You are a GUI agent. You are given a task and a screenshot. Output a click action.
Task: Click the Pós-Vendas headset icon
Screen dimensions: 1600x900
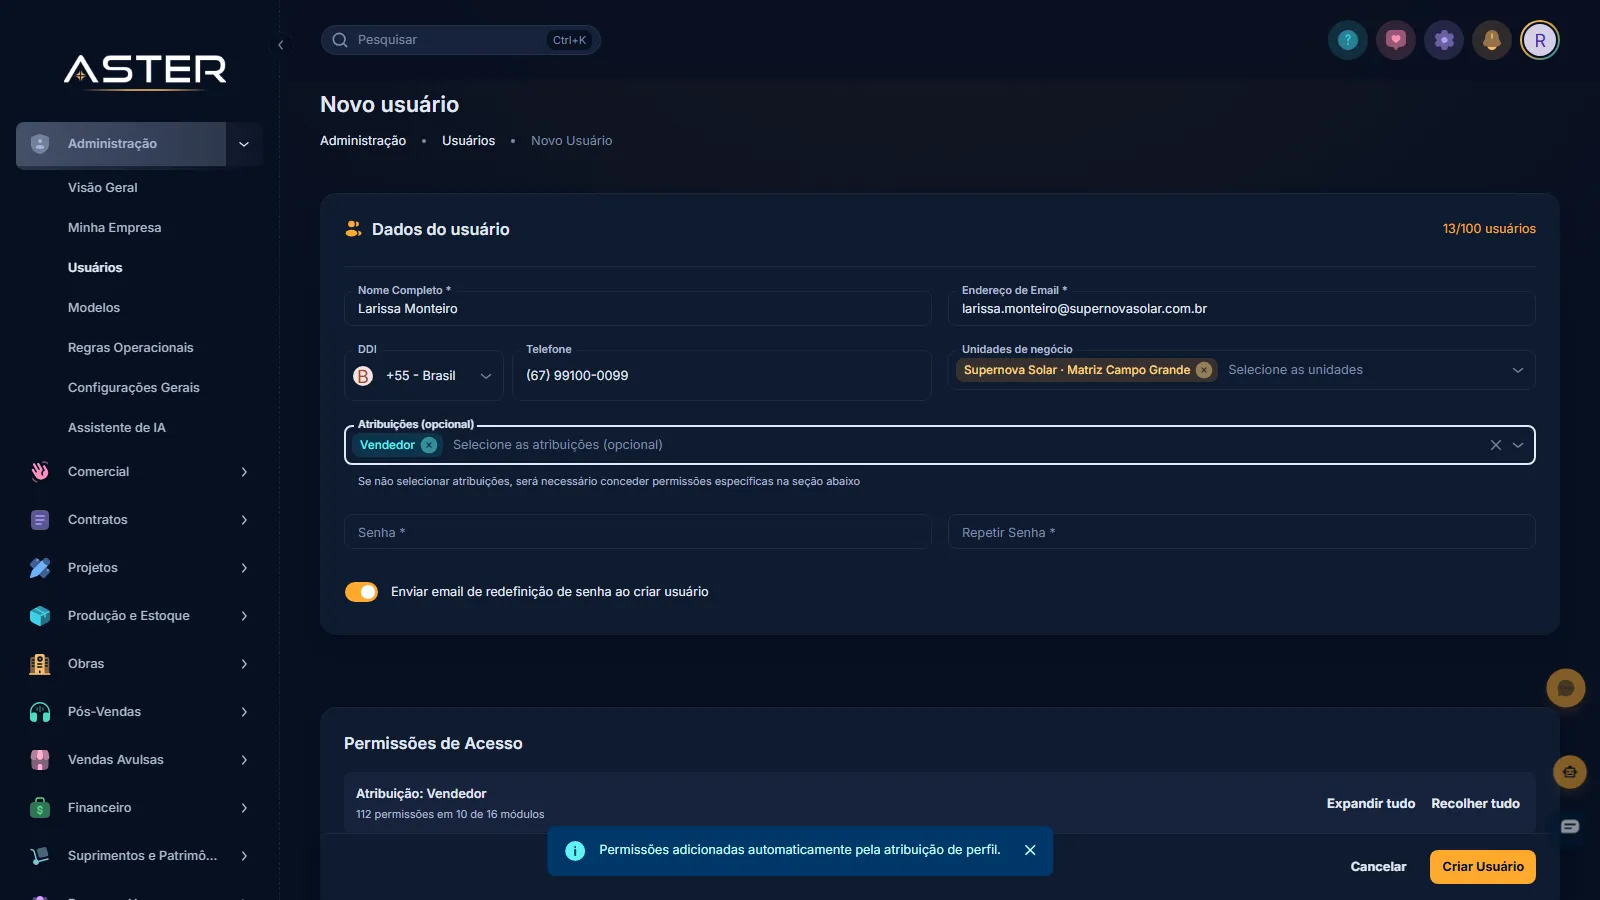coord(40,712)
